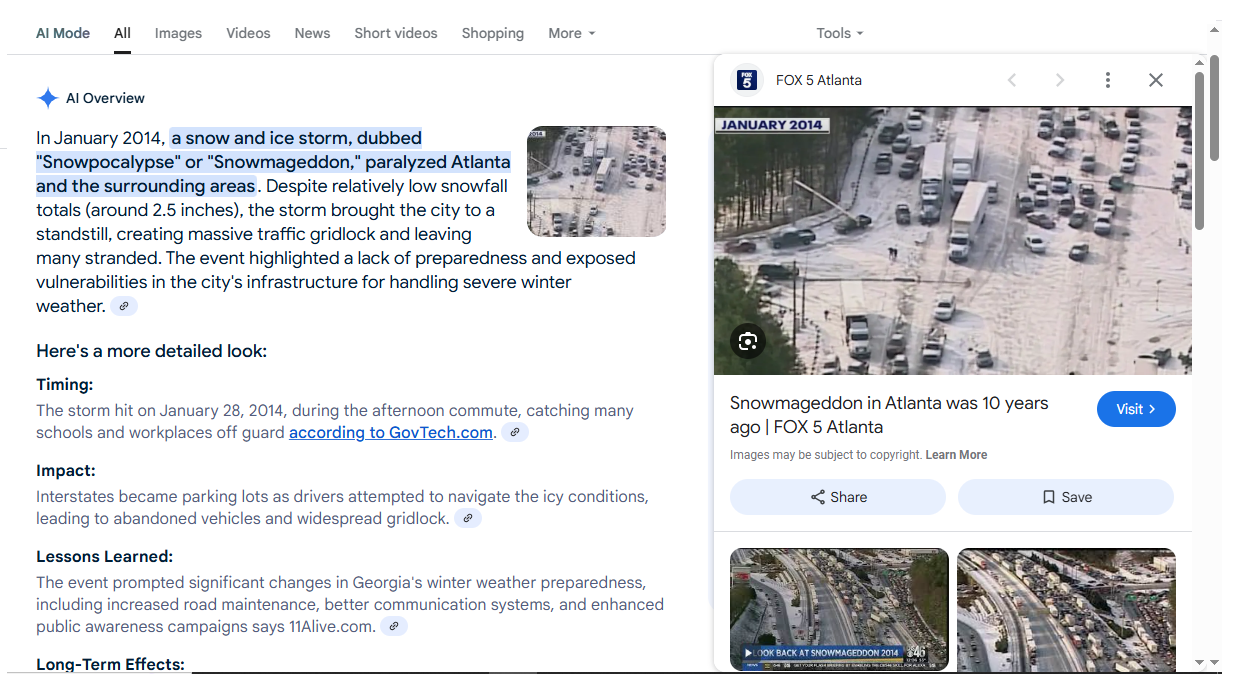The height and width of the screenshot is (700, 1240).
Task: Open the Snowmageddon in Atlanta article title
Action: 889,415
